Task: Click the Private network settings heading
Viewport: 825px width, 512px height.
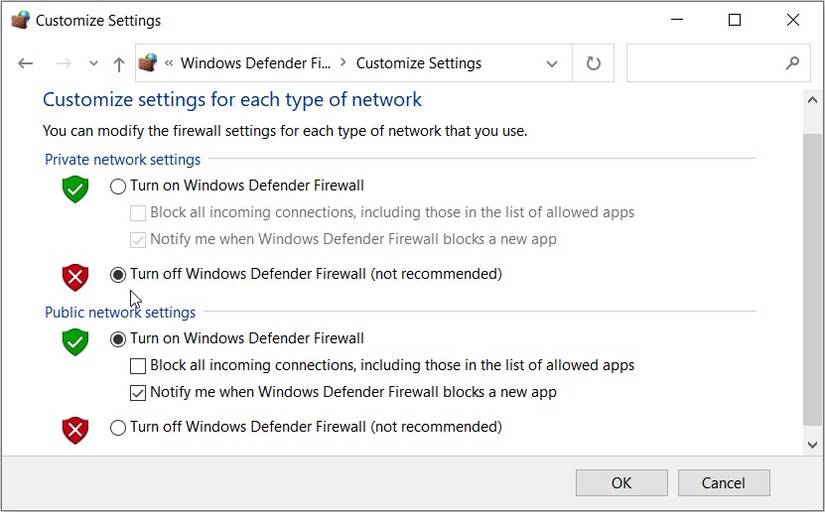Action: [123, 159]
